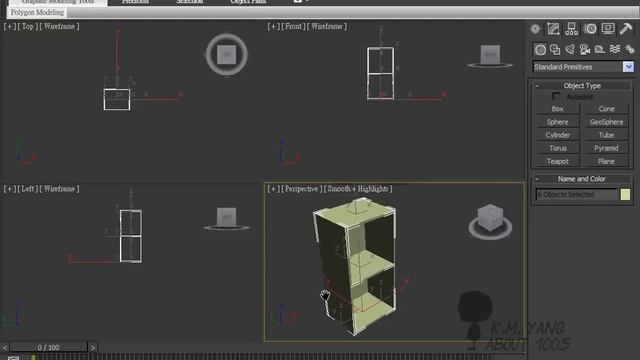Image resolution: width=640 pixels, height=360 pixels.
Task: Select the Lights category icon
Action: point(570,50)
